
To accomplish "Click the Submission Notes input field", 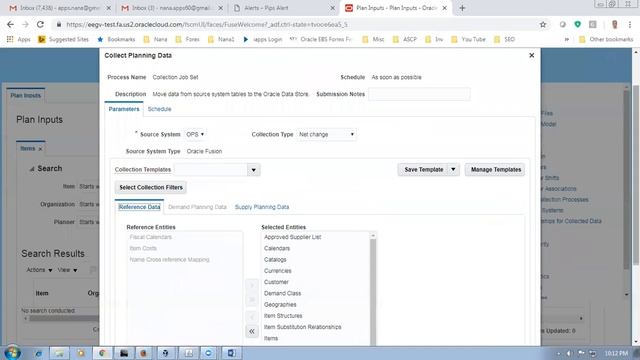I will [x=419, y=94].
